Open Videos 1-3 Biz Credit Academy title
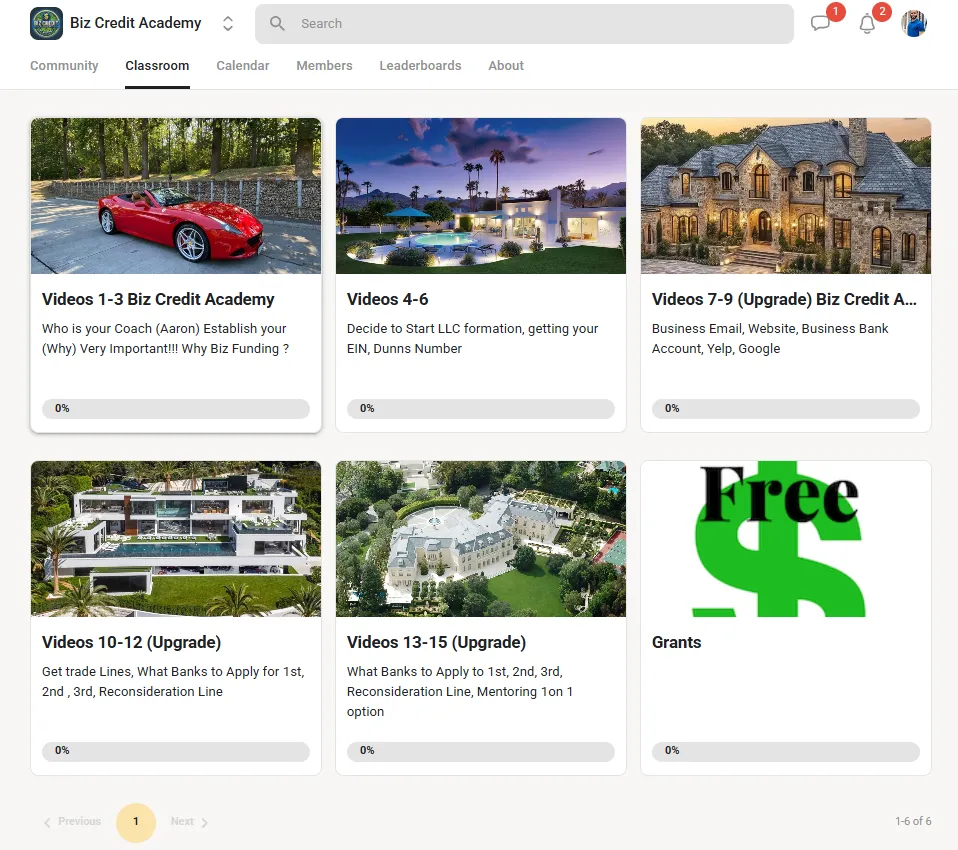 [x=158, y=299]
